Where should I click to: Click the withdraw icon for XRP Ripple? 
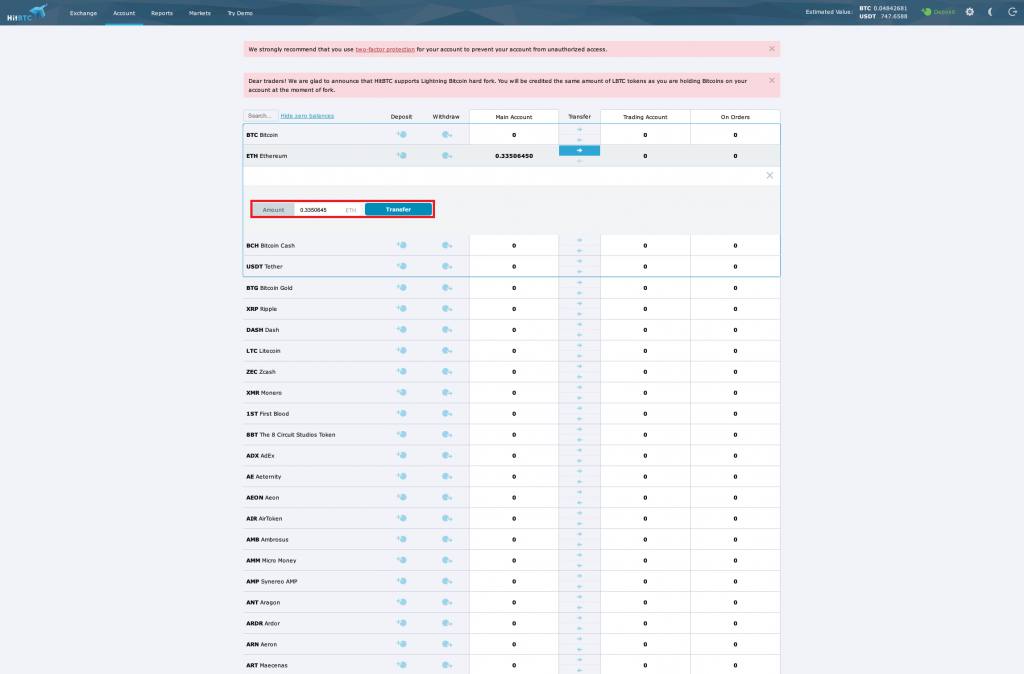447,308
